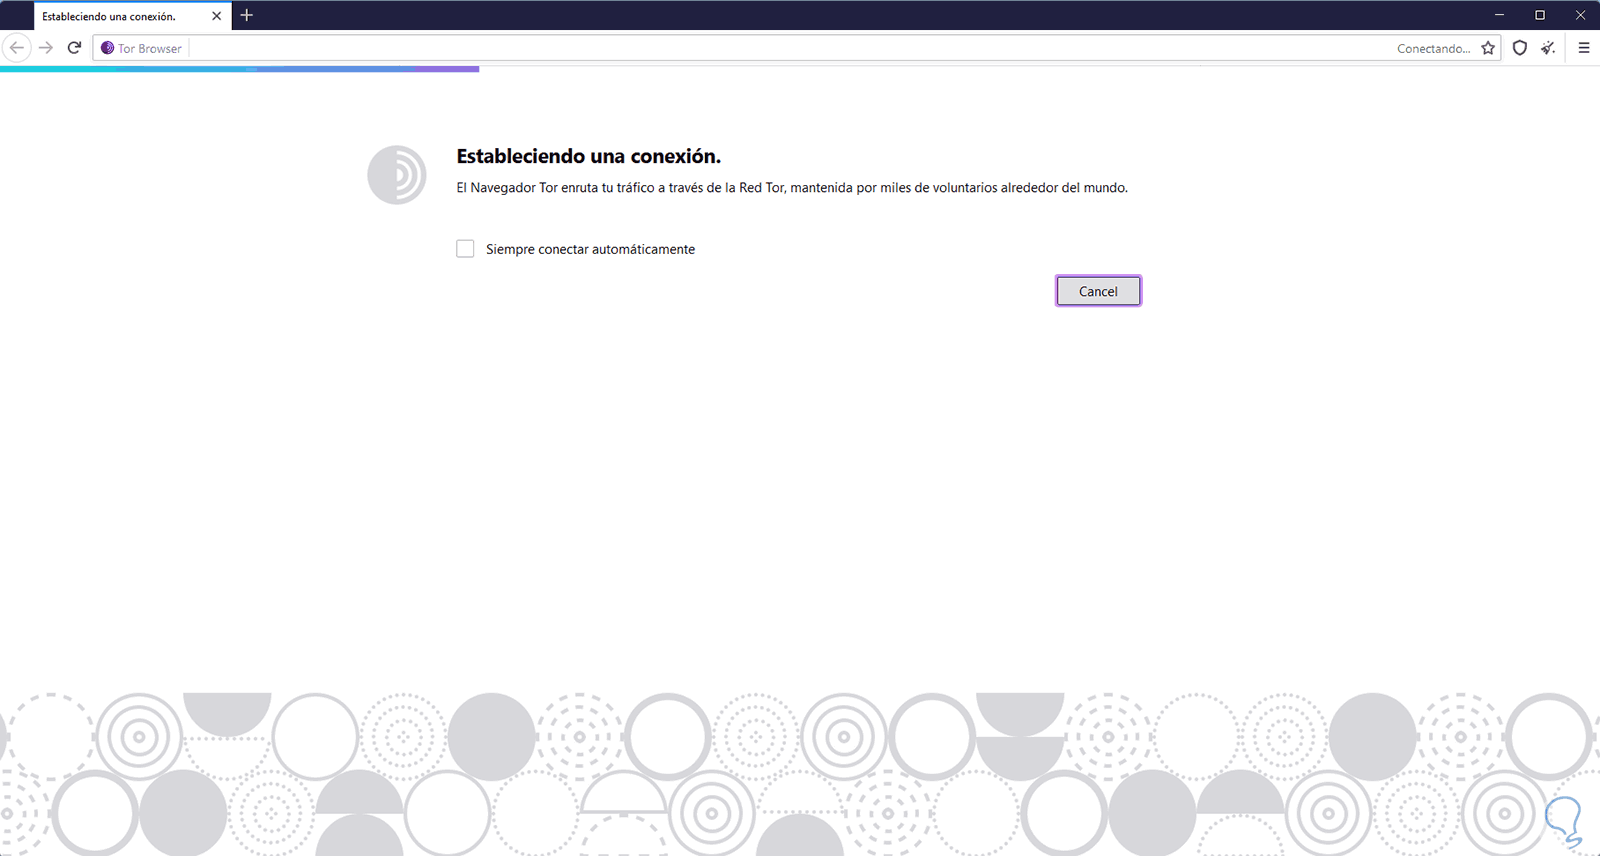The height and width of the screenshot is (856, 1600).
Task: Open a new tab with the plus button
Action: point(247,15)
